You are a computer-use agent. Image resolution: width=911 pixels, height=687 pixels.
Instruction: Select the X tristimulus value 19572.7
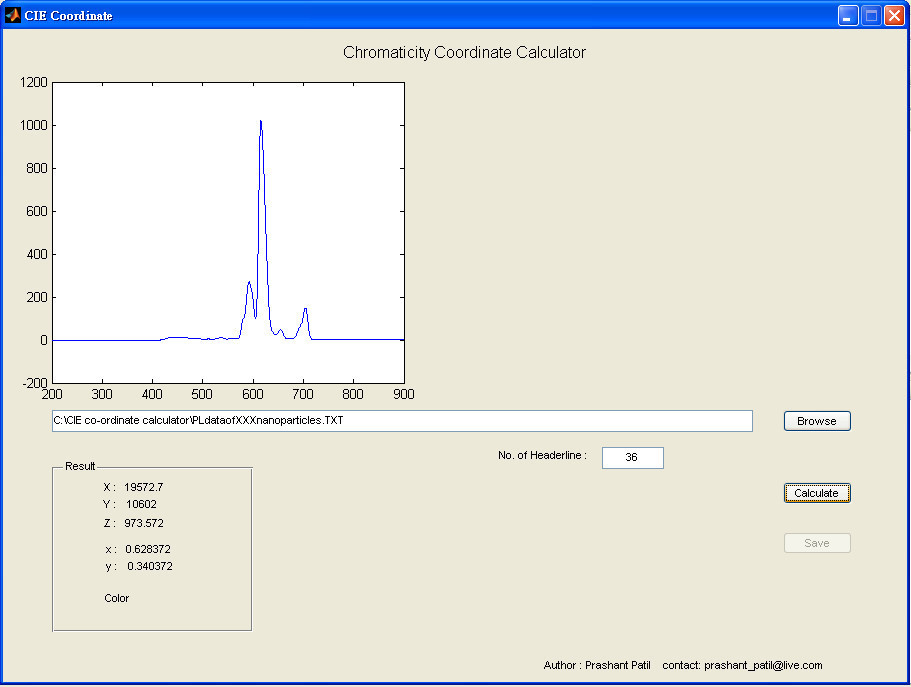tap(143, 487)
